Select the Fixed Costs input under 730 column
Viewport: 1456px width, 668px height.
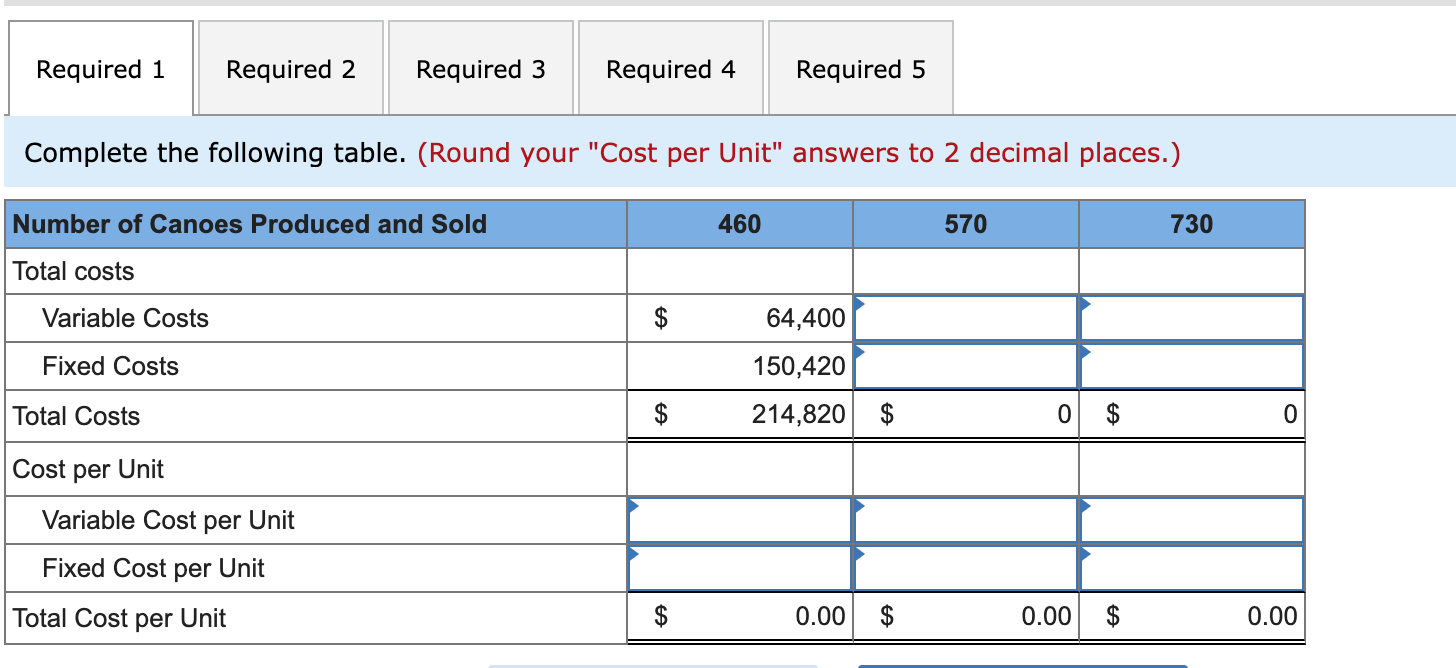[1190, 366]
